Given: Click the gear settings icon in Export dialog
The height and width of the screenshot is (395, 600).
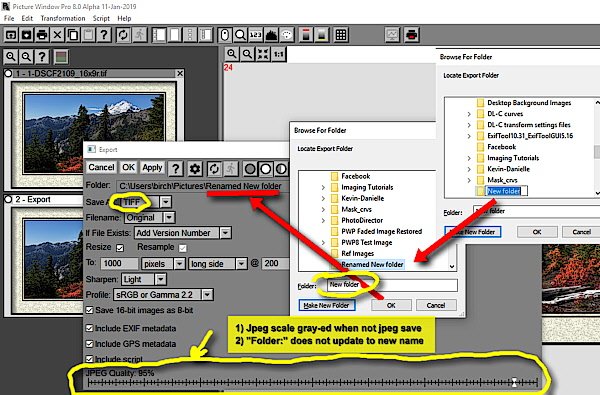Looking at the screenshot, I should point(194,168).
